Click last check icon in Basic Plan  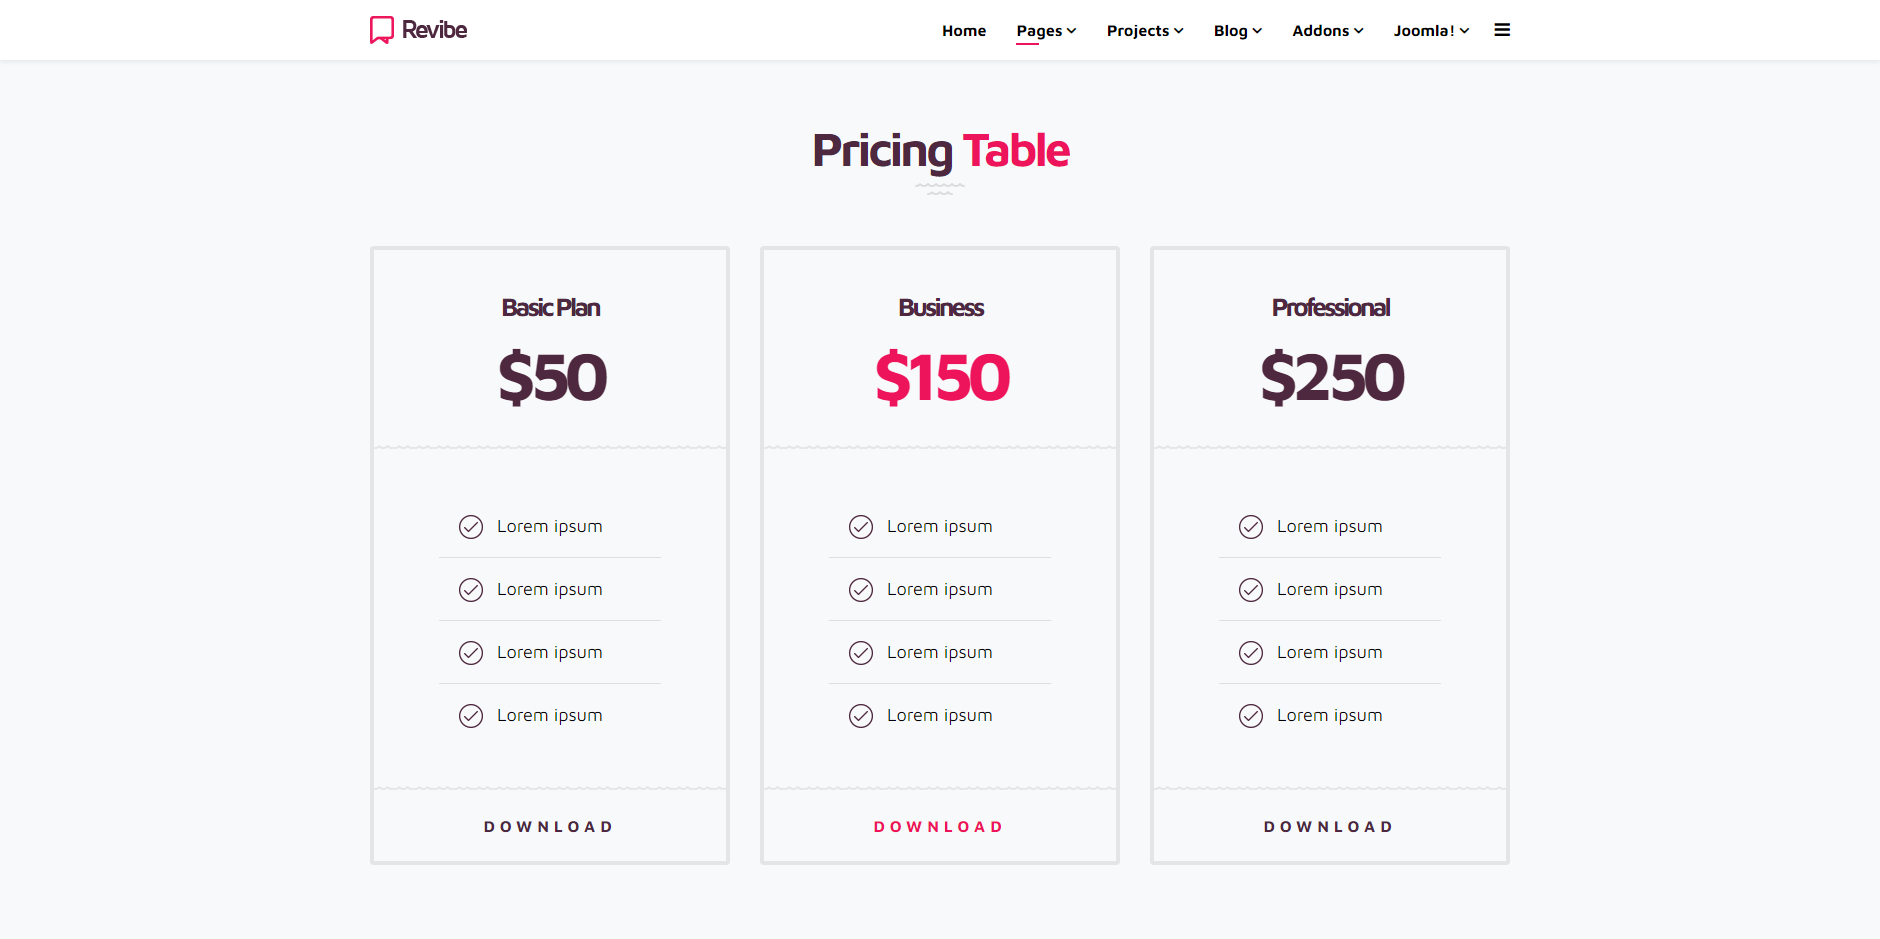(x=471, y=716)
